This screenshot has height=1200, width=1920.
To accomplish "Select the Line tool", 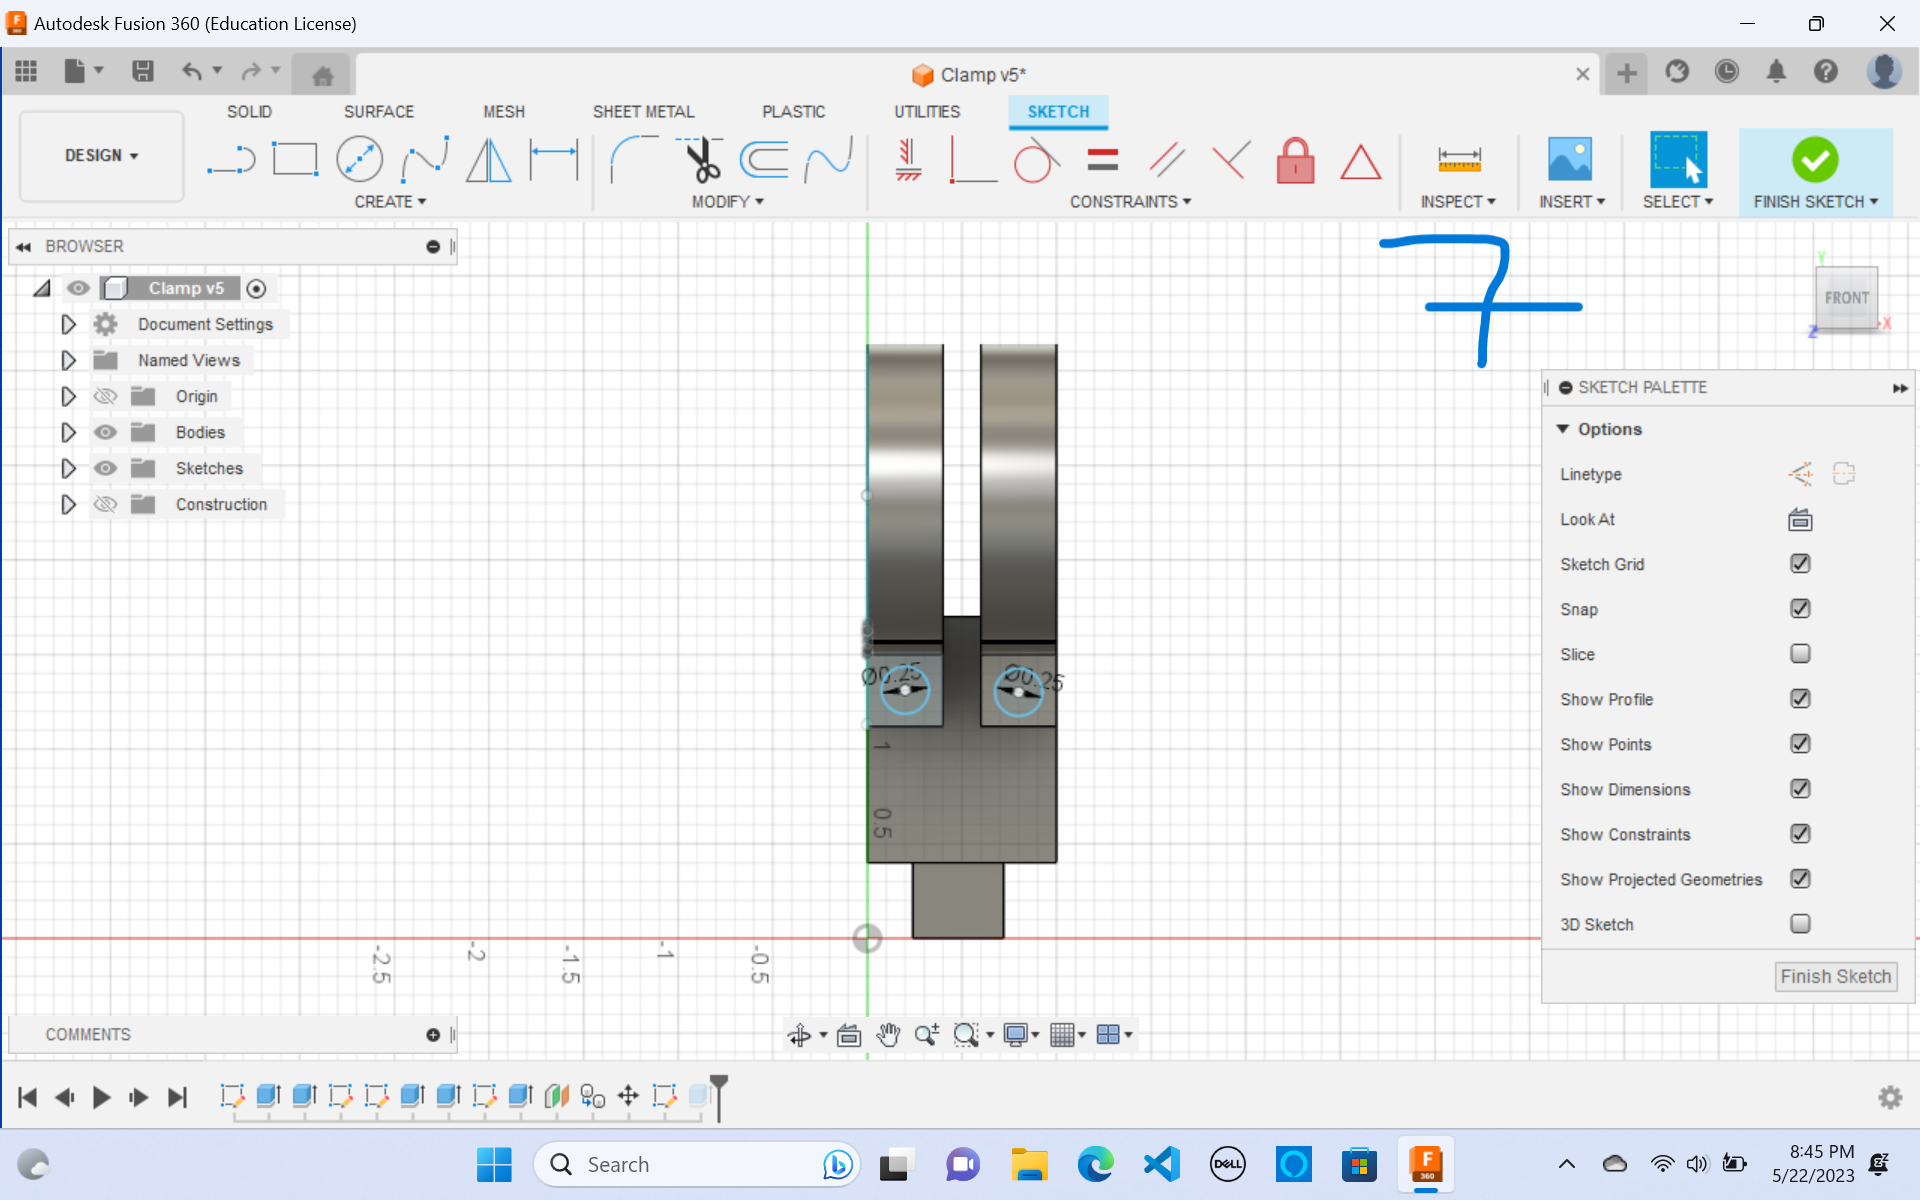I will coord(231,159).
